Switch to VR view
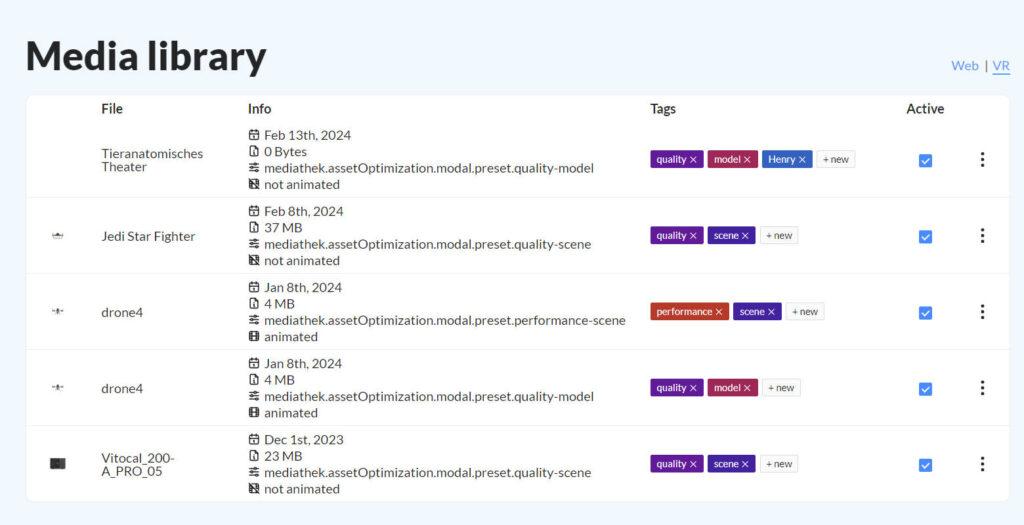The image size is (1024, 525). (x=1001, y=65)
